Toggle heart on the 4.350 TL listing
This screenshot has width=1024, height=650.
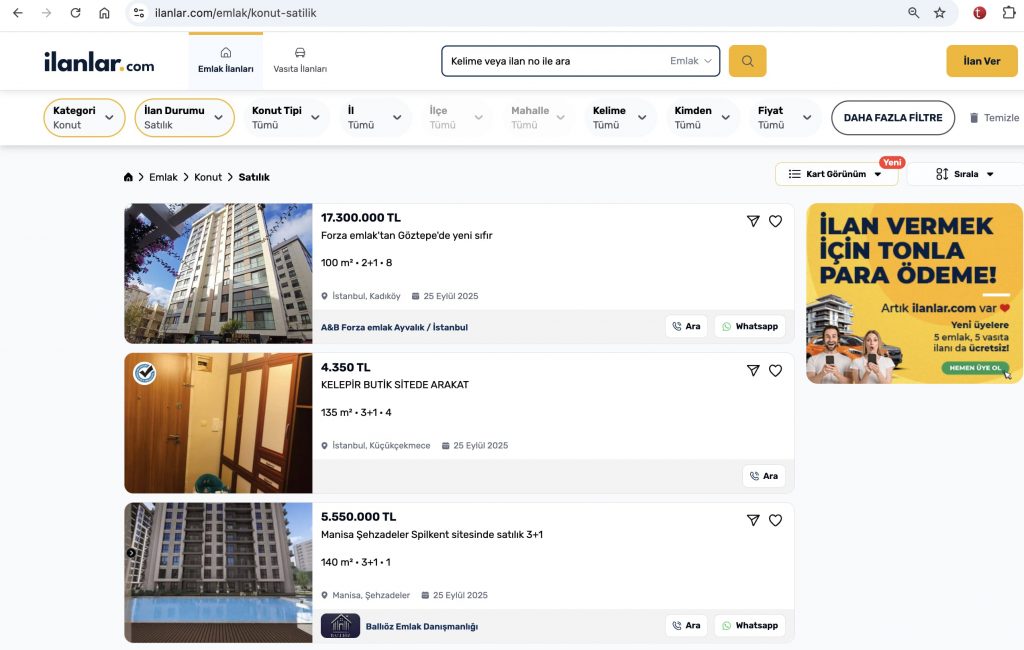click(x=775, y=371)
